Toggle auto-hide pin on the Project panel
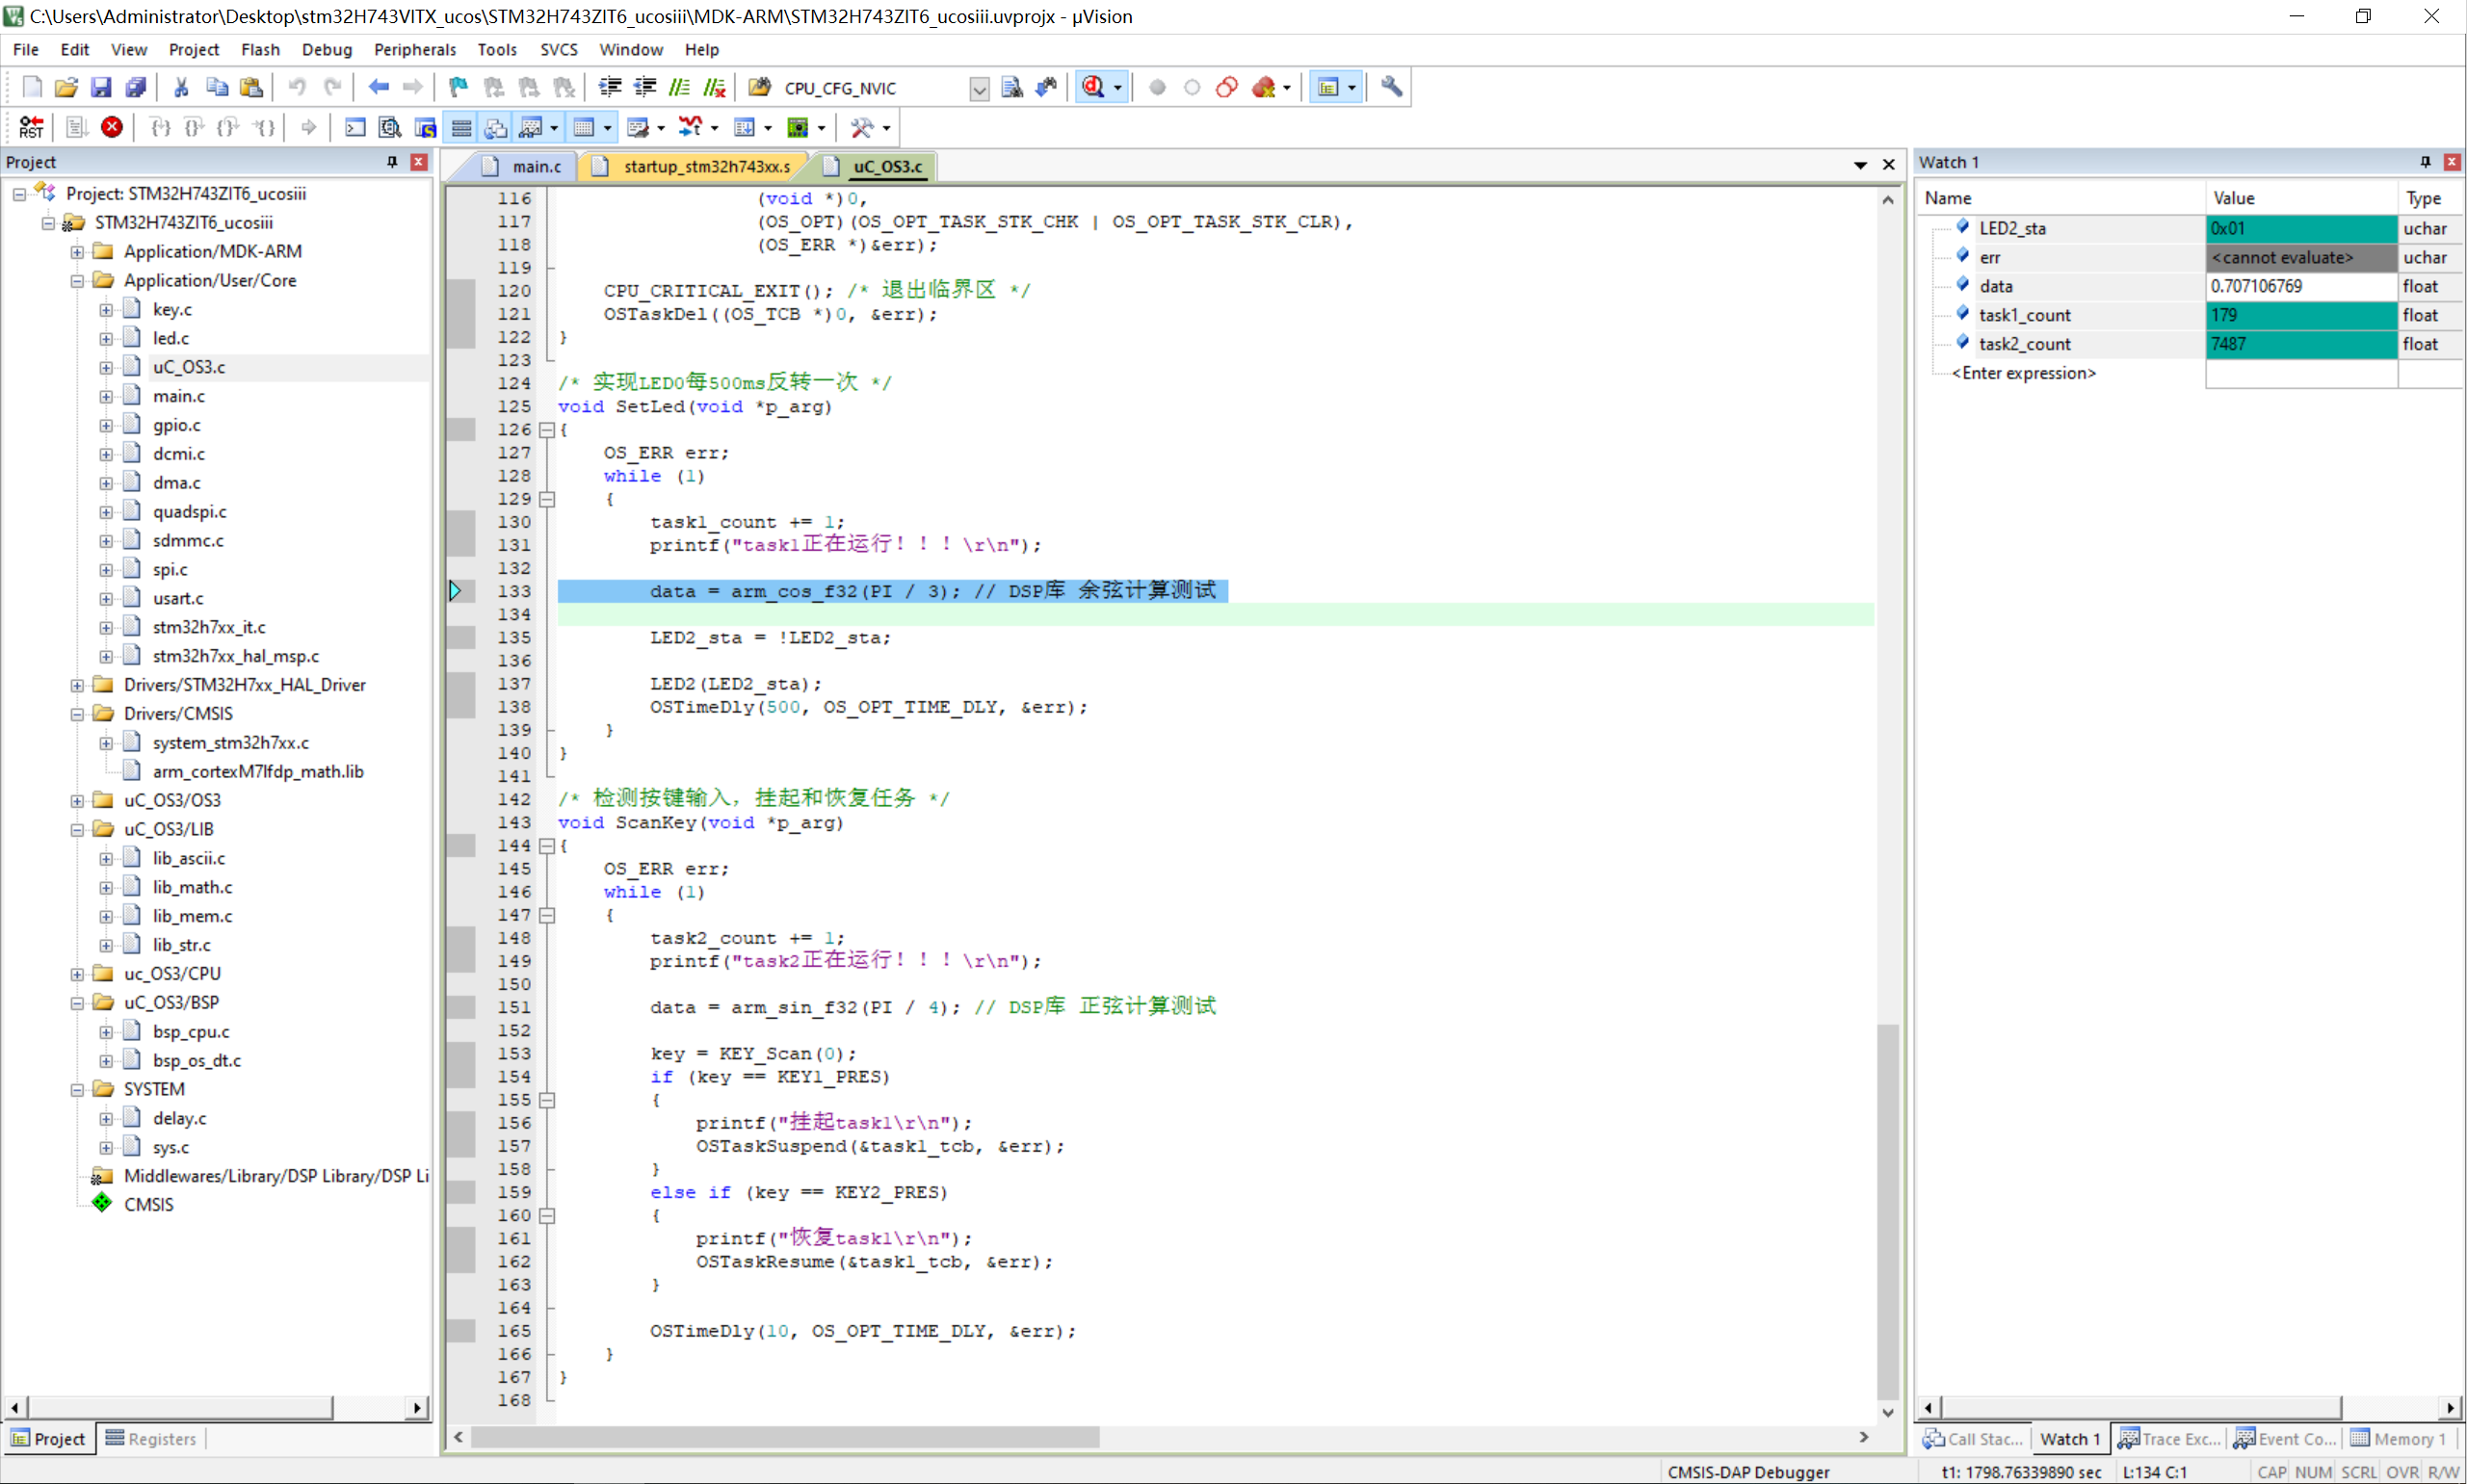2467x1484 pixels. click(x=392, y=162)
